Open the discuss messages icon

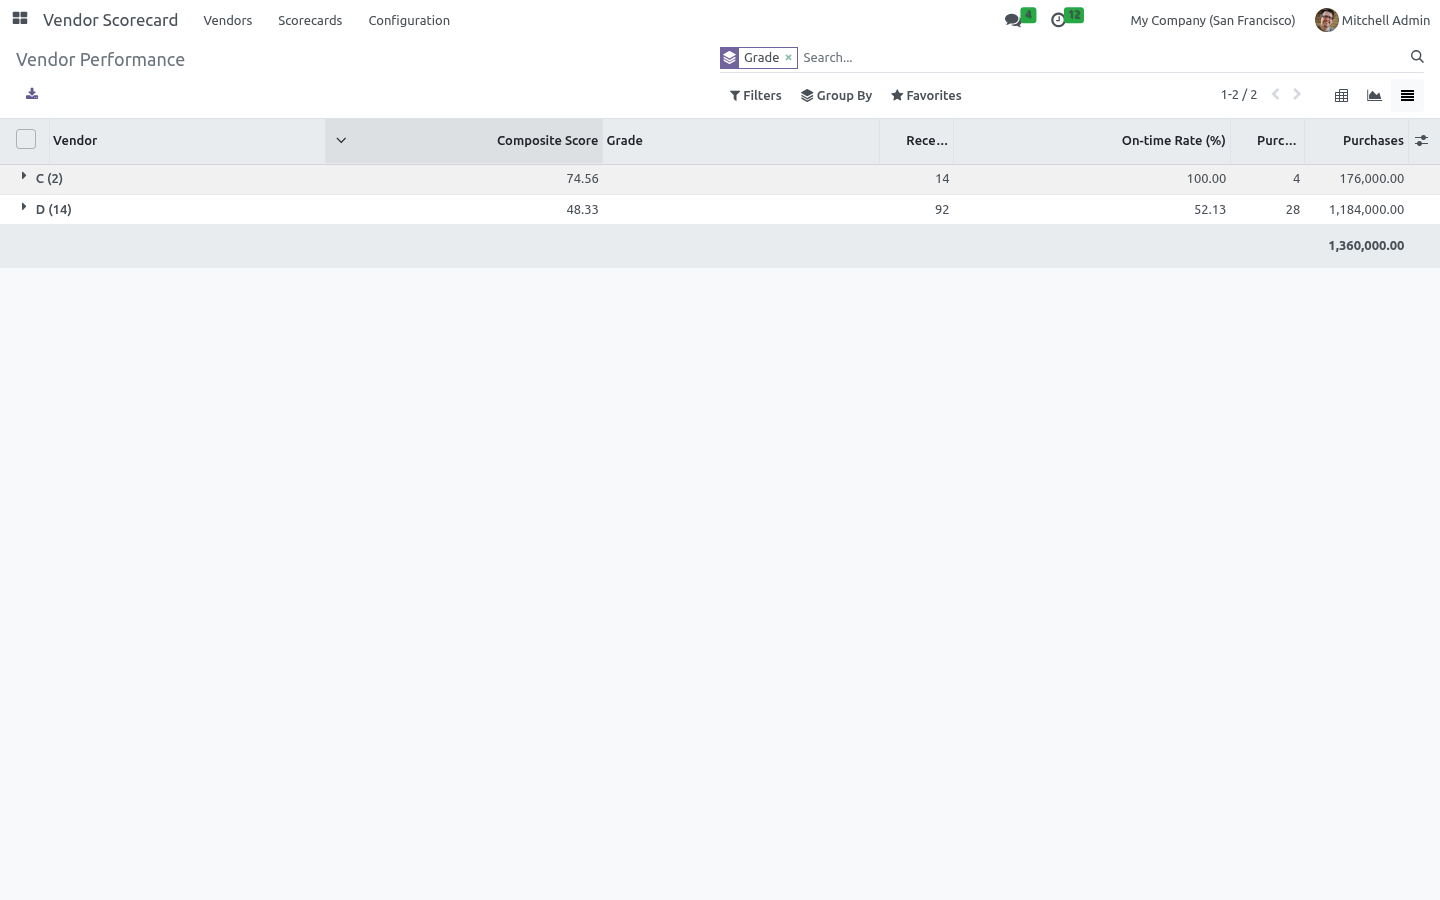click(x=1013, y=20)
